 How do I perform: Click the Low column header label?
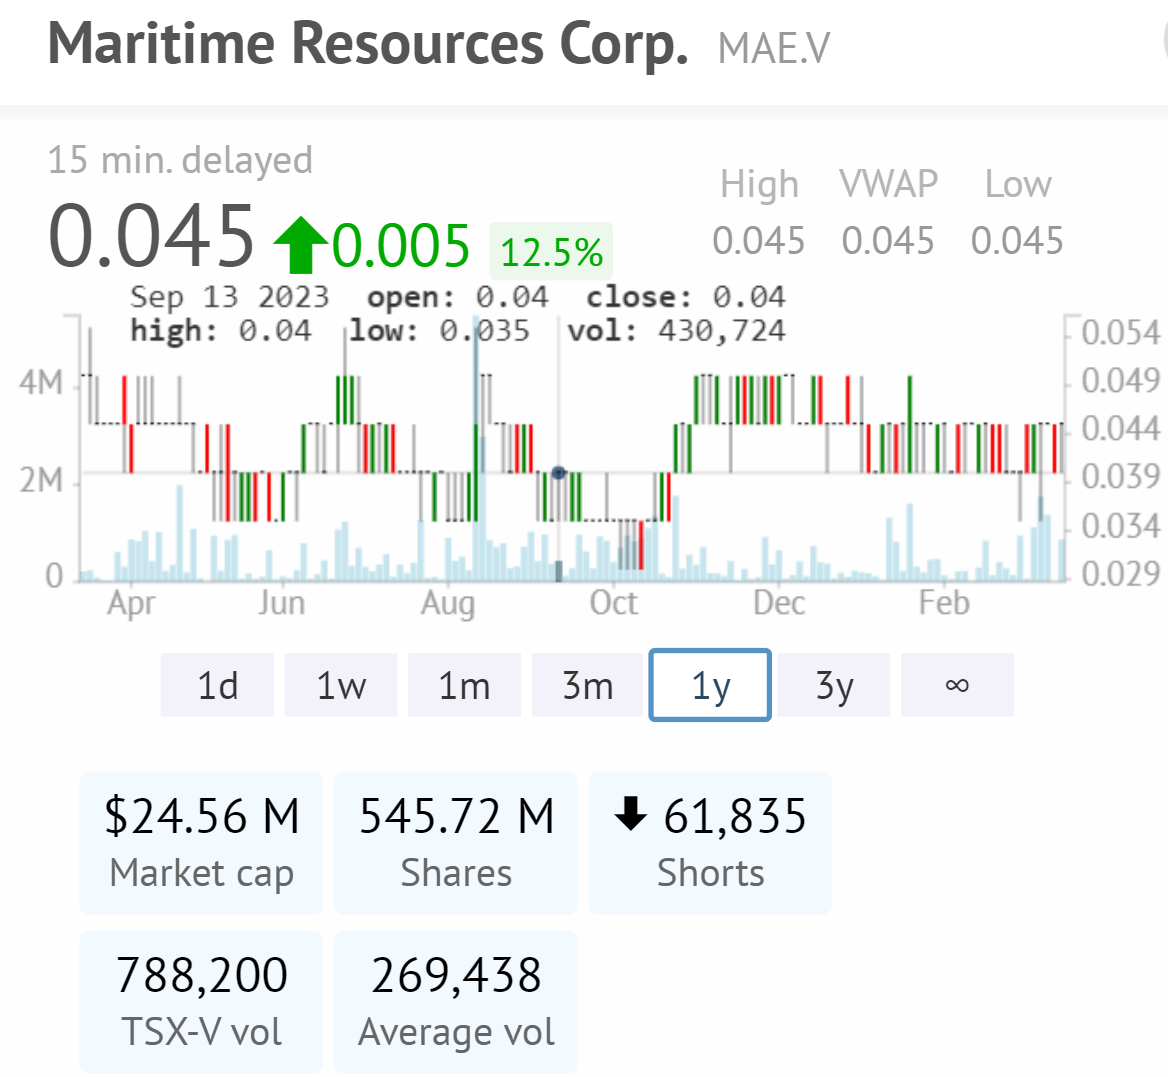tap(1018, 184)
